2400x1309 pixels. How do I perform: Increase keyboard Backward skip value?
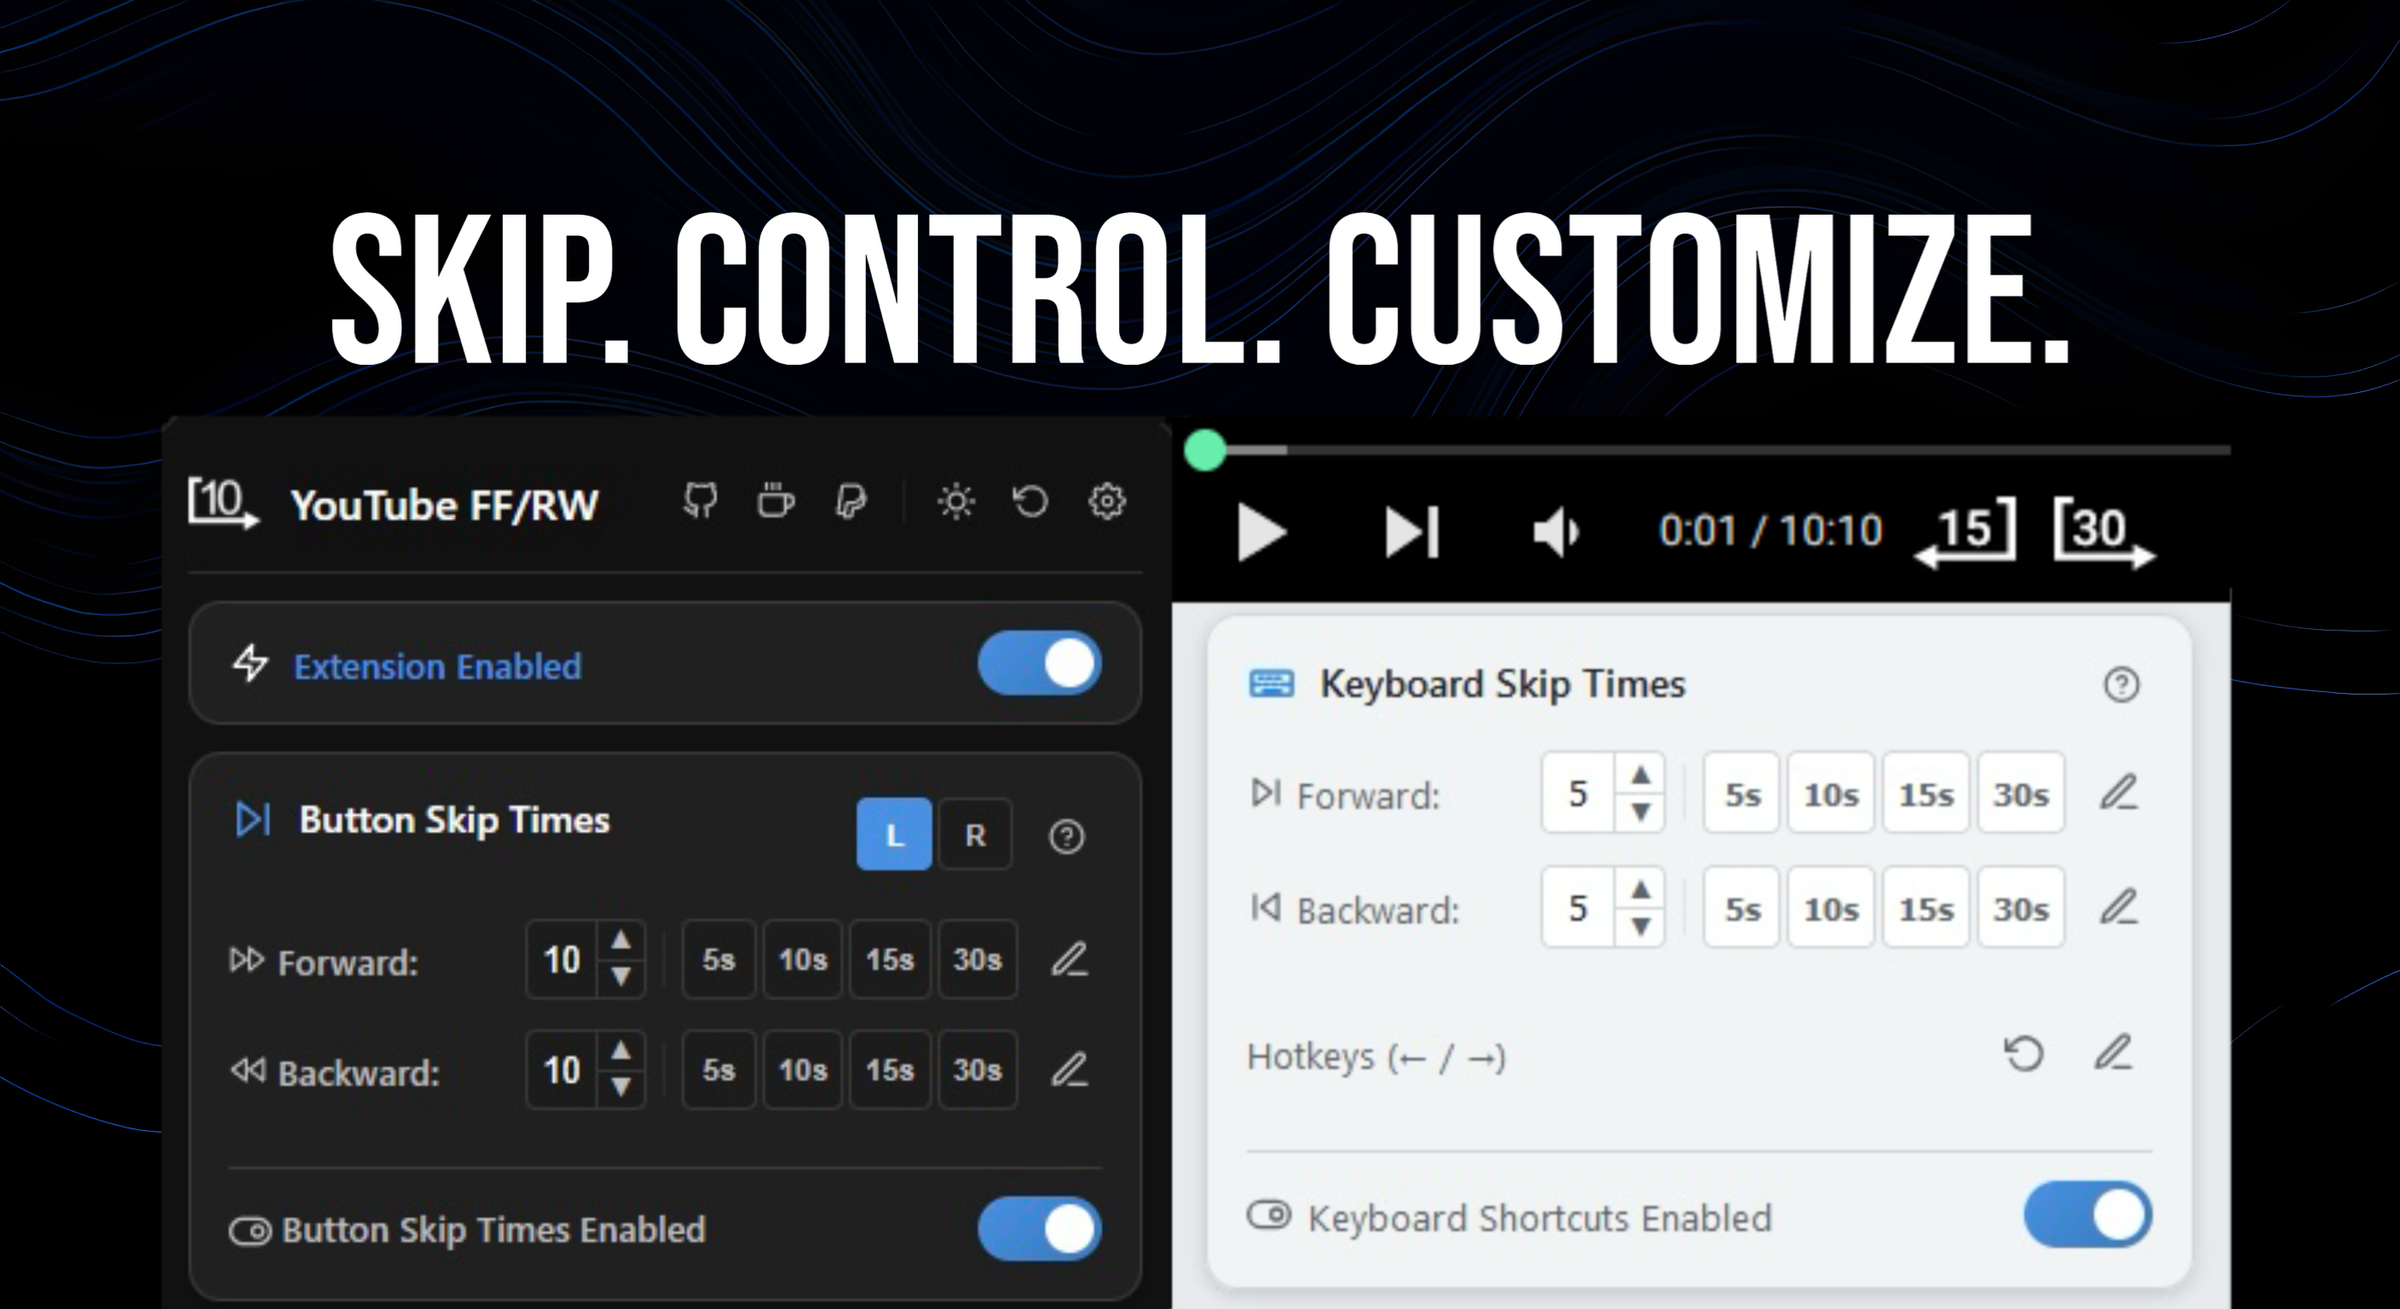pos(1640,888)
